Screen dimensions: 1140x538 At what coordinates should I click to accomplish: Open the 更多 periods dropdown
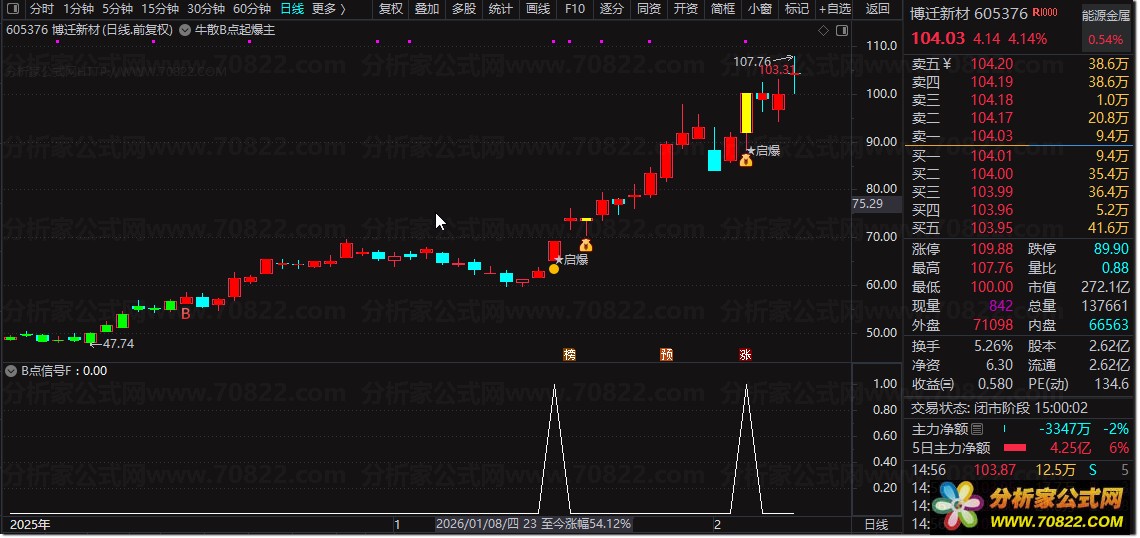coord(329,9)
